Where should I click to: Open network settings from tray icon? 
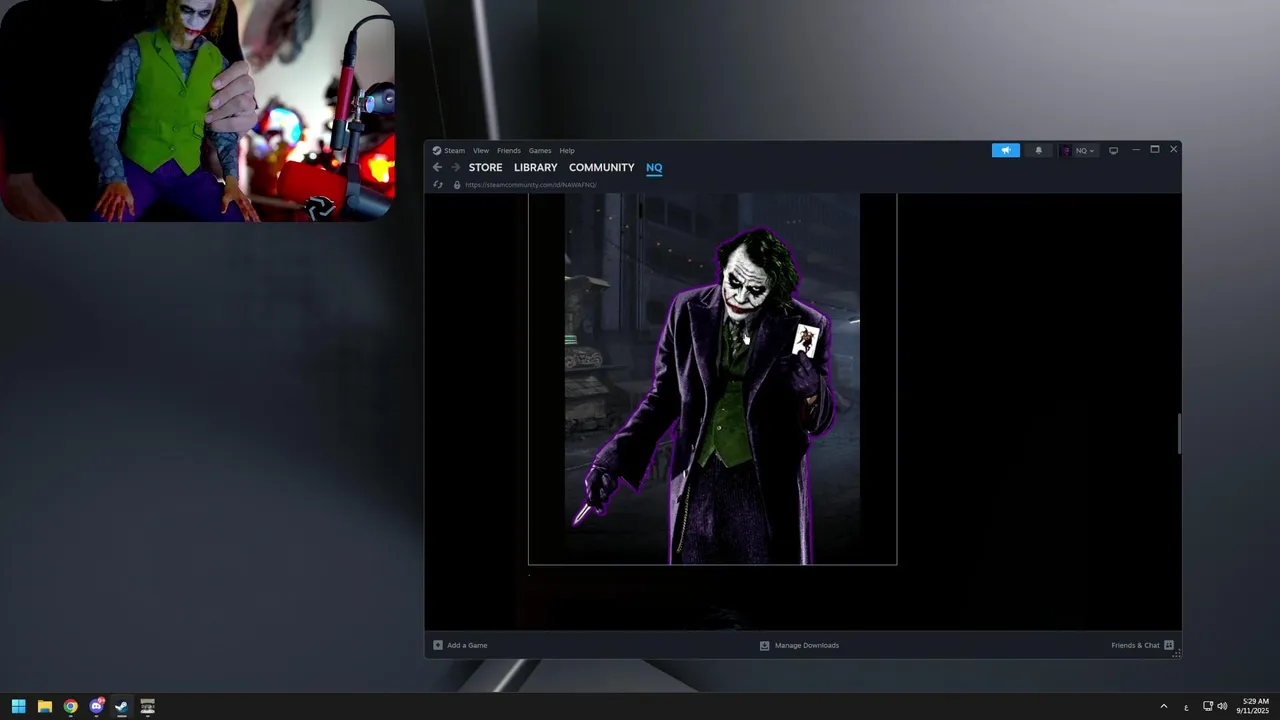coord(1208,706)
